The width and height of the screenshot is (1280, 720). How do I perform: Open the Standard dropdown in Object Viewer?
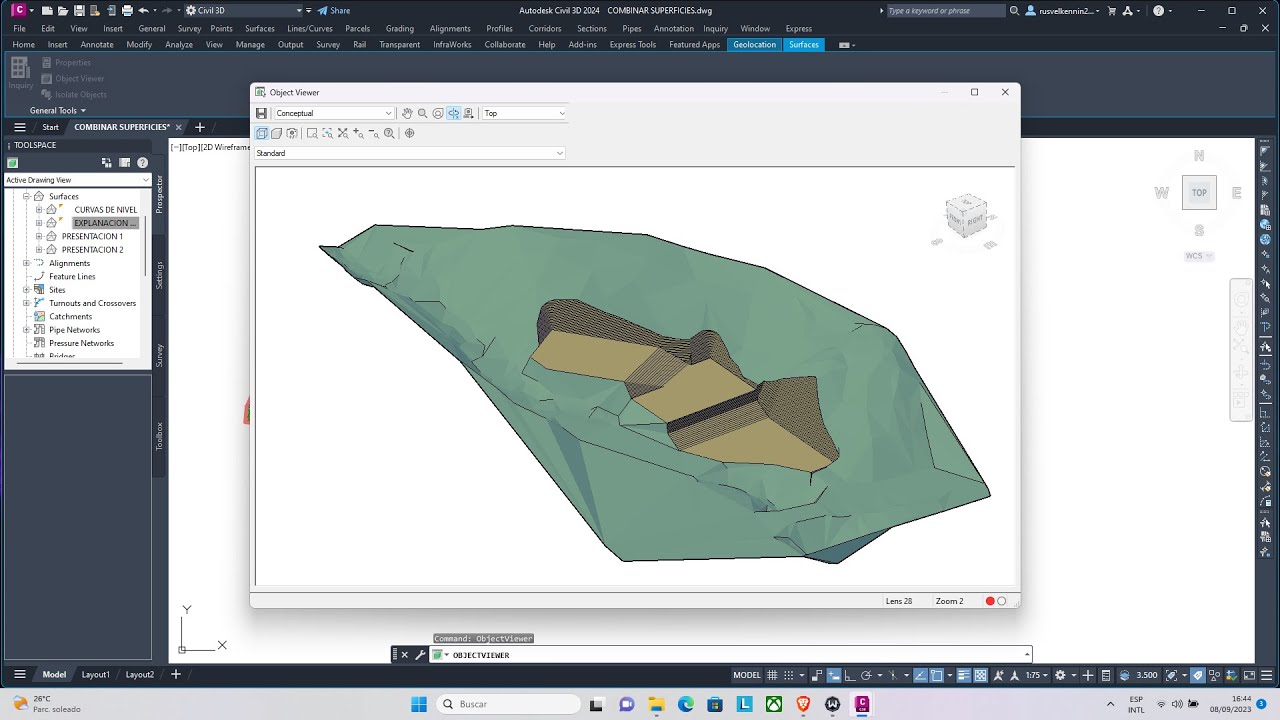[x=410, y=153]
